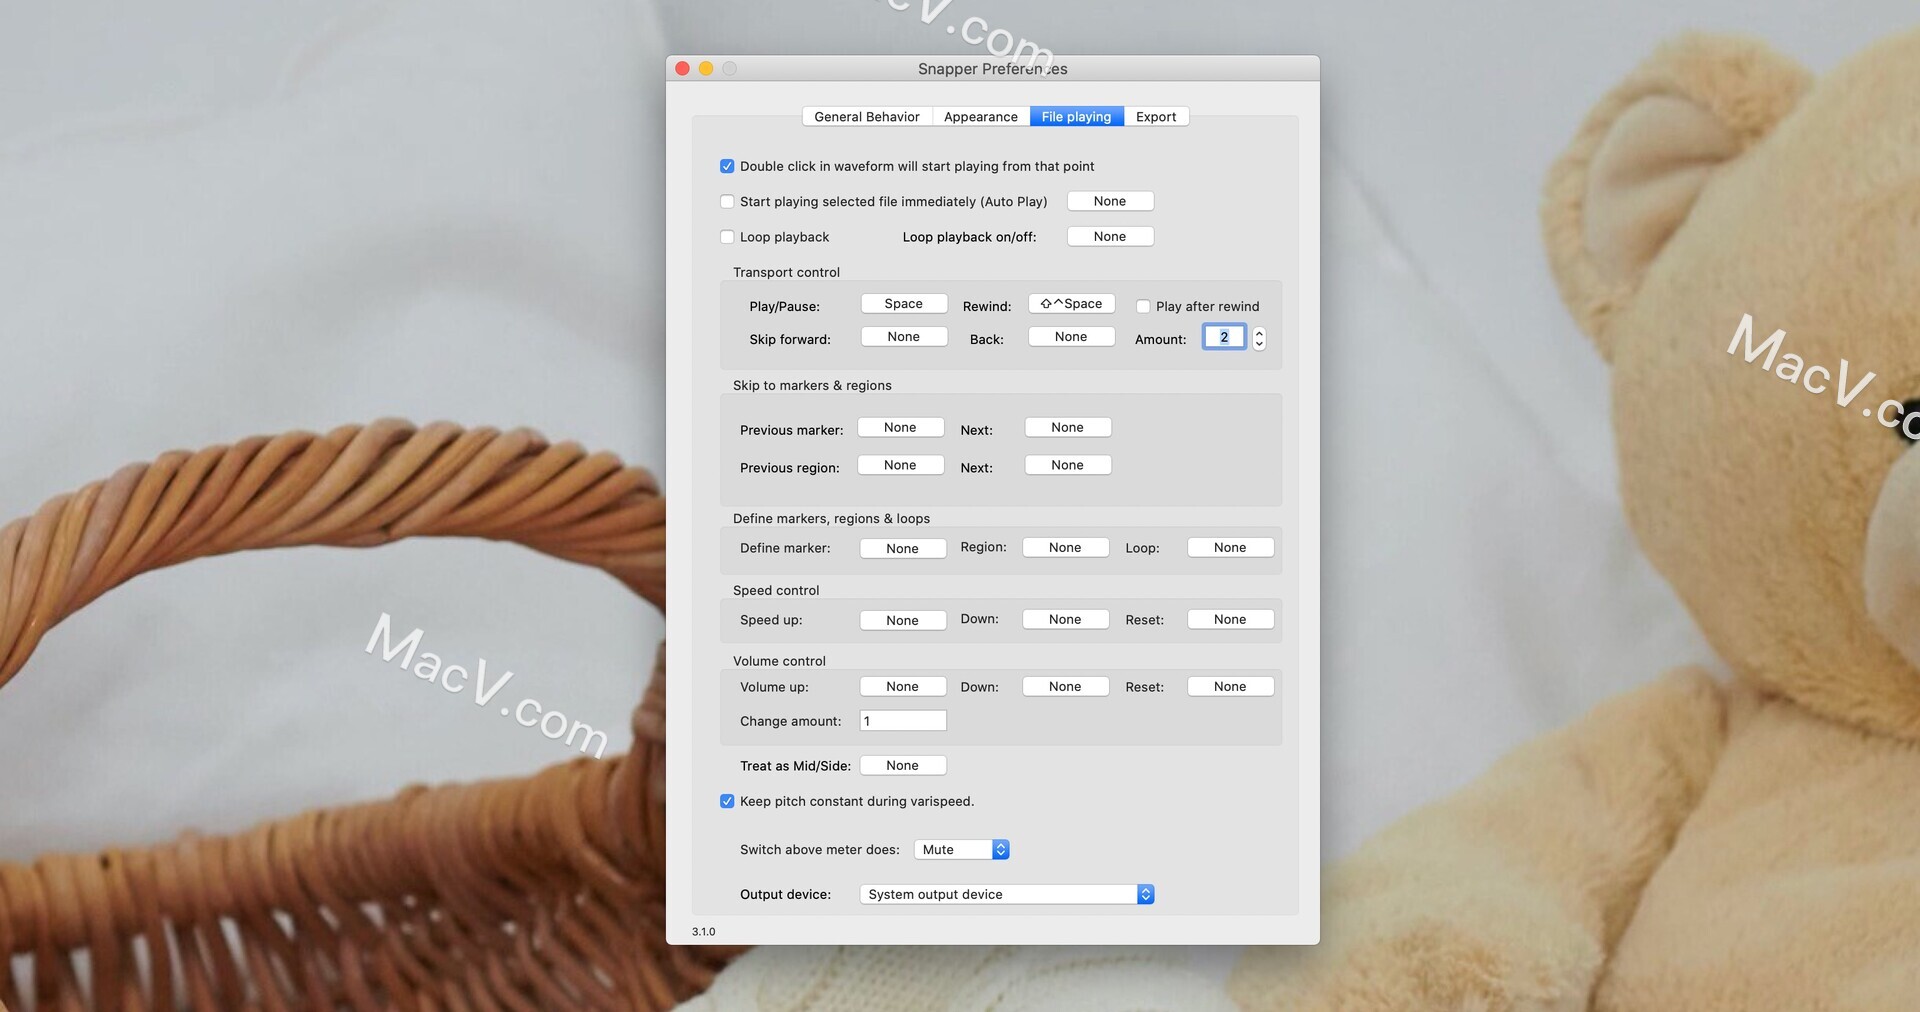The width and height of the screenshot is (1920, 1012).
Task: Set the define Loop shortcut
Action: click(x=1231, y=547)
